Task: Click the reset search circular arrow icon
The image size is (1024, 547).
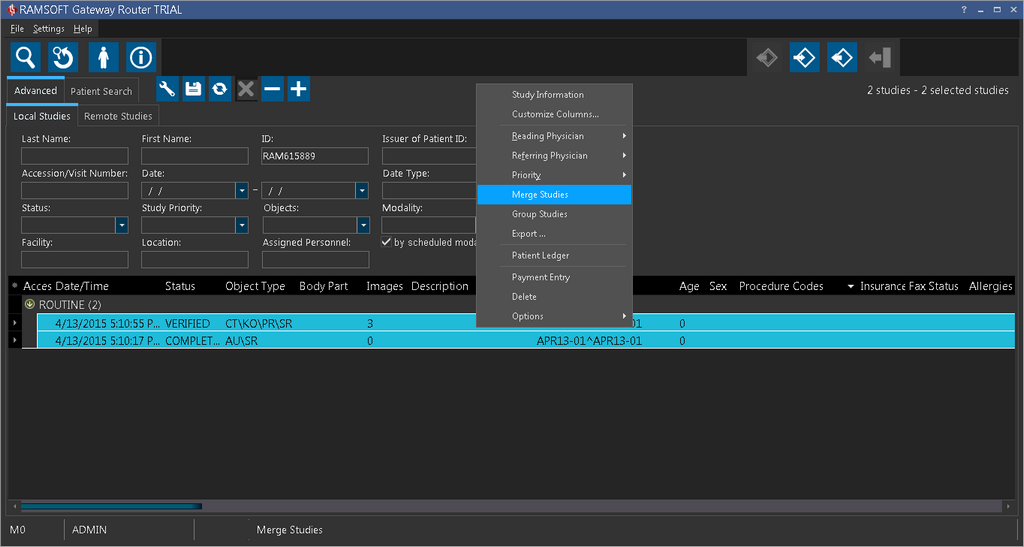Action: coord(63,57)
